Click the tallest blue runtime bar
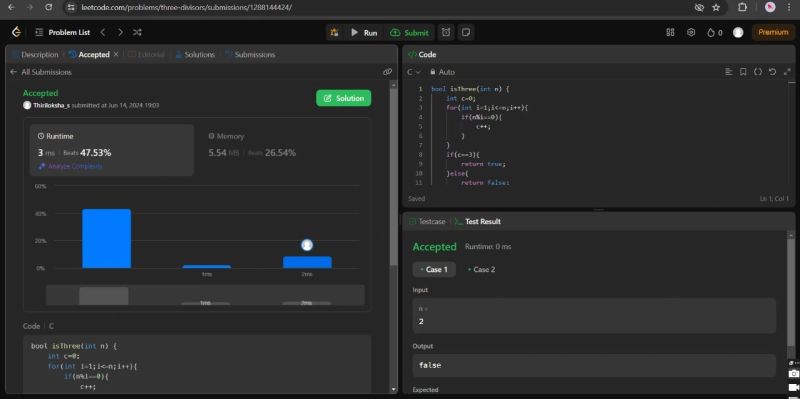800x399 pixels. (x=106, y=238)
